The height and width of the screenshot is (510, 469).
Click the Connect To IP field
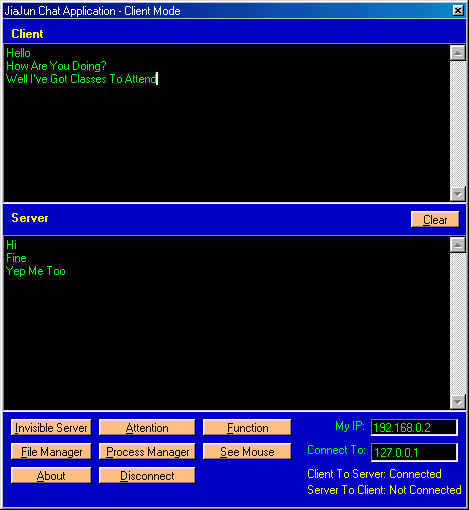414,452
